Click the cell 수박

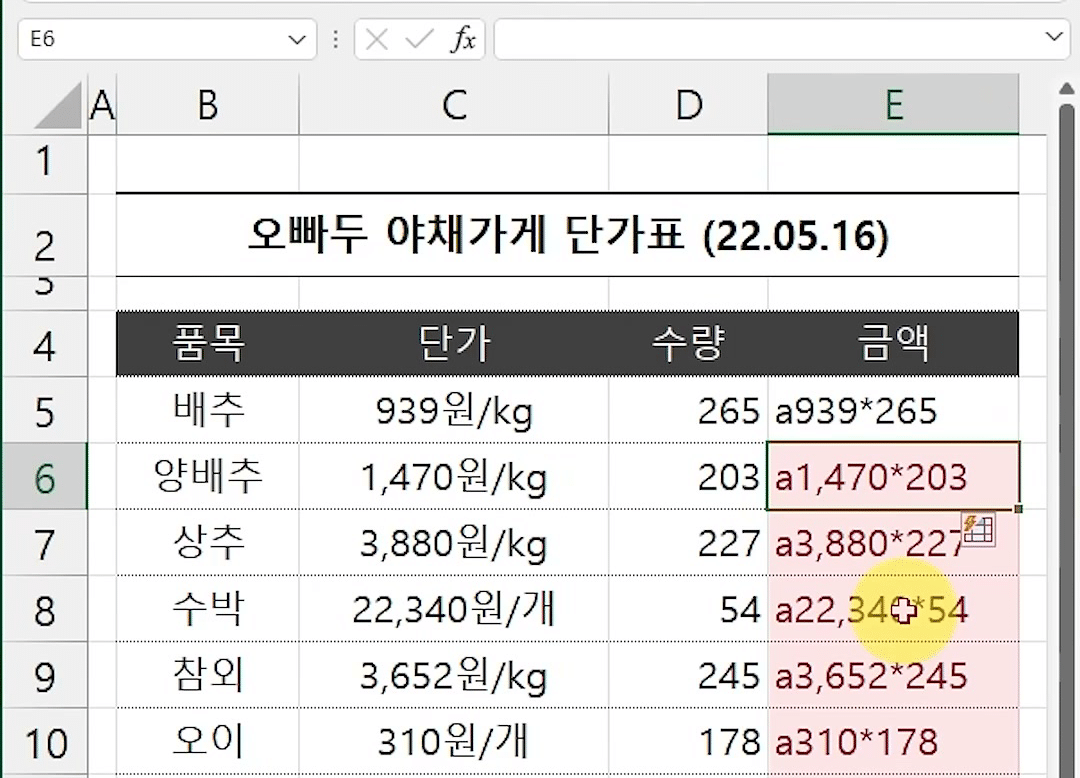[x=208, y=609]
